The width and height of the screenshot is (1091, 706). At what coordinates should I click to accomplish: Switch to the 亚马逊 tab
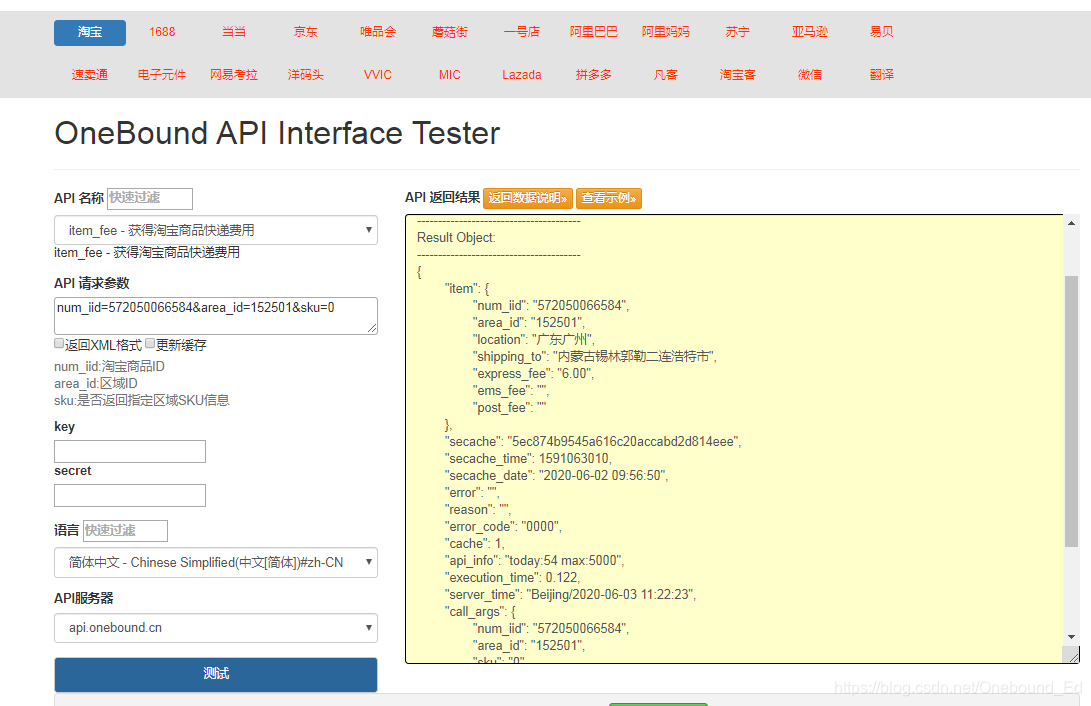pos(810,33)
